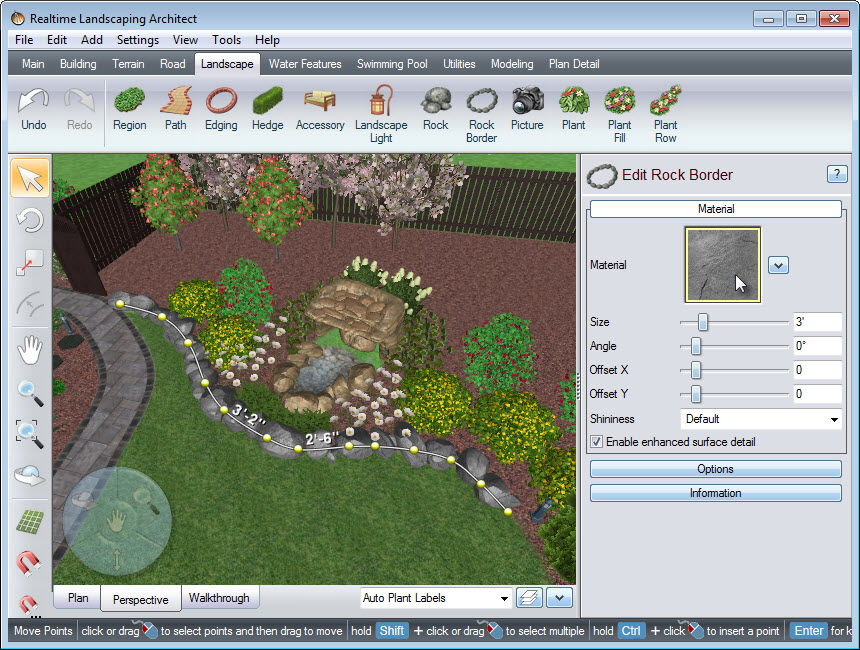Click the rock material texture swatch
Screen dimensions: 860x650
pyautogui.click(x=723, y=265)
